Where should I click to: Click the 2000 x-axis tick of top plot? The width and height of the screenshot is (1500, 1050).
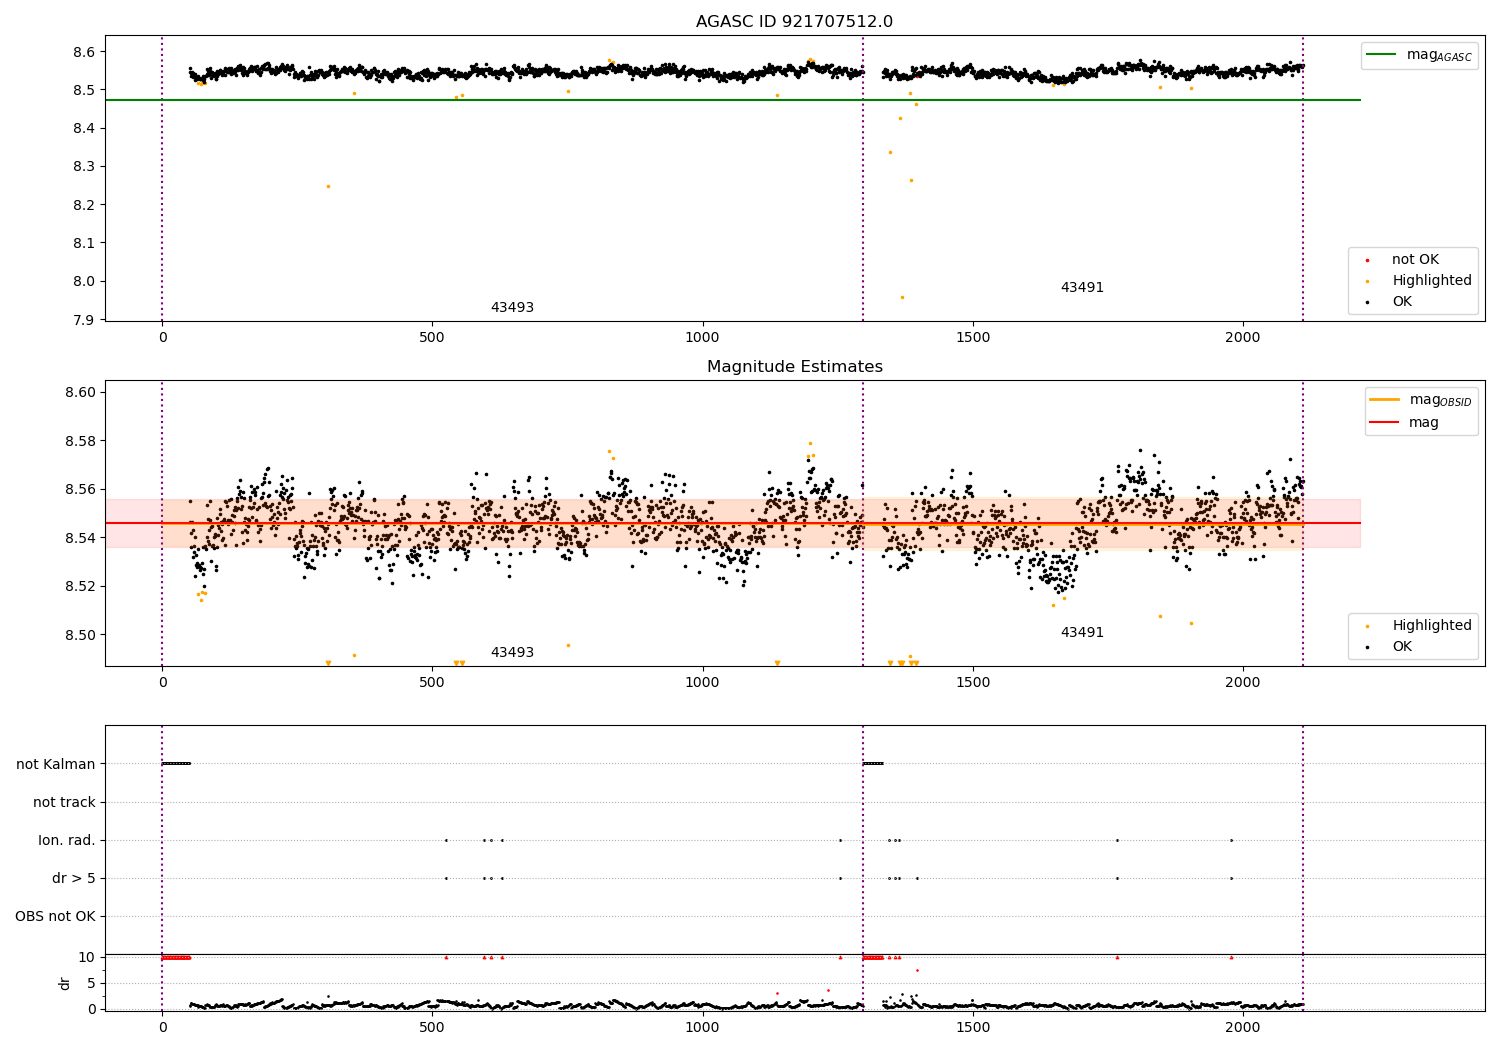(1243, 338)
